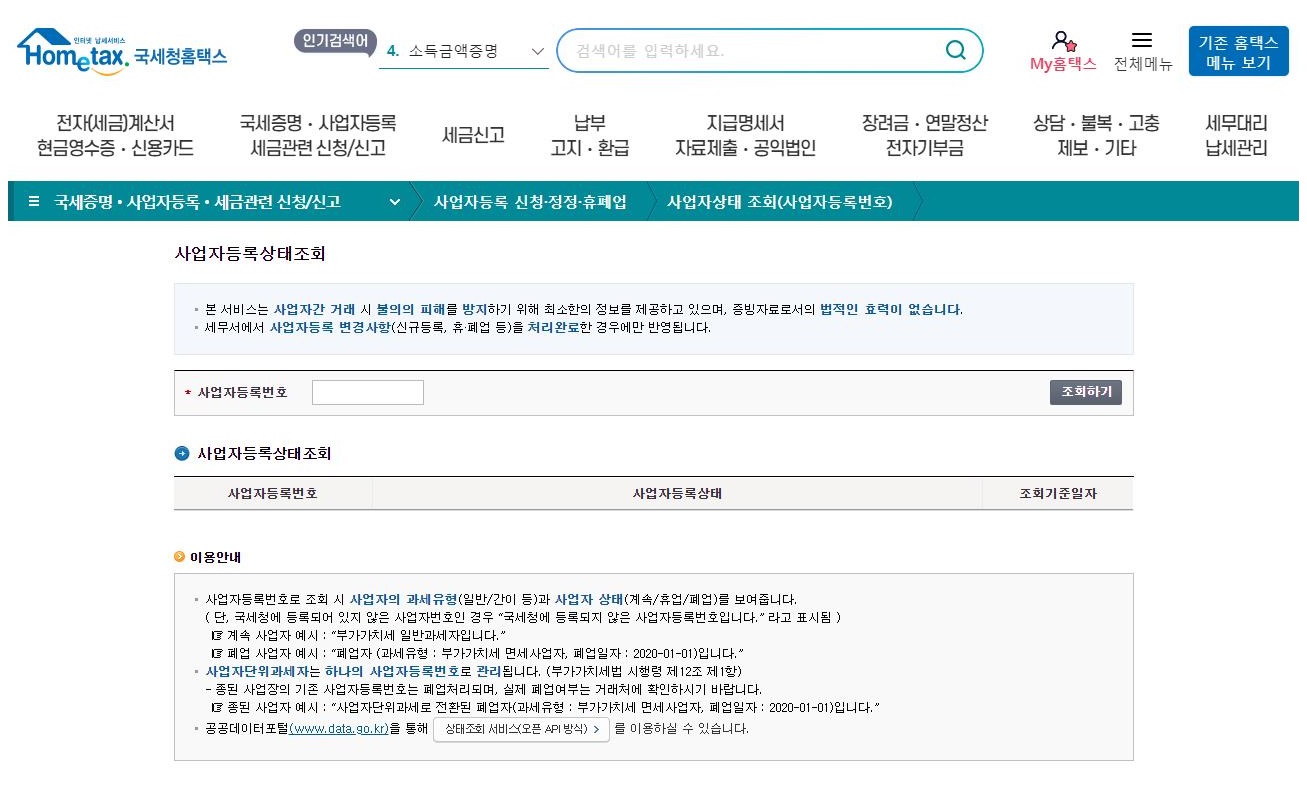This screenshot has height=800, width=1307.
Task: Select 사업자등록 신청·정정·휴폐업 in the breadcrumb
Action: click(531, 201)
